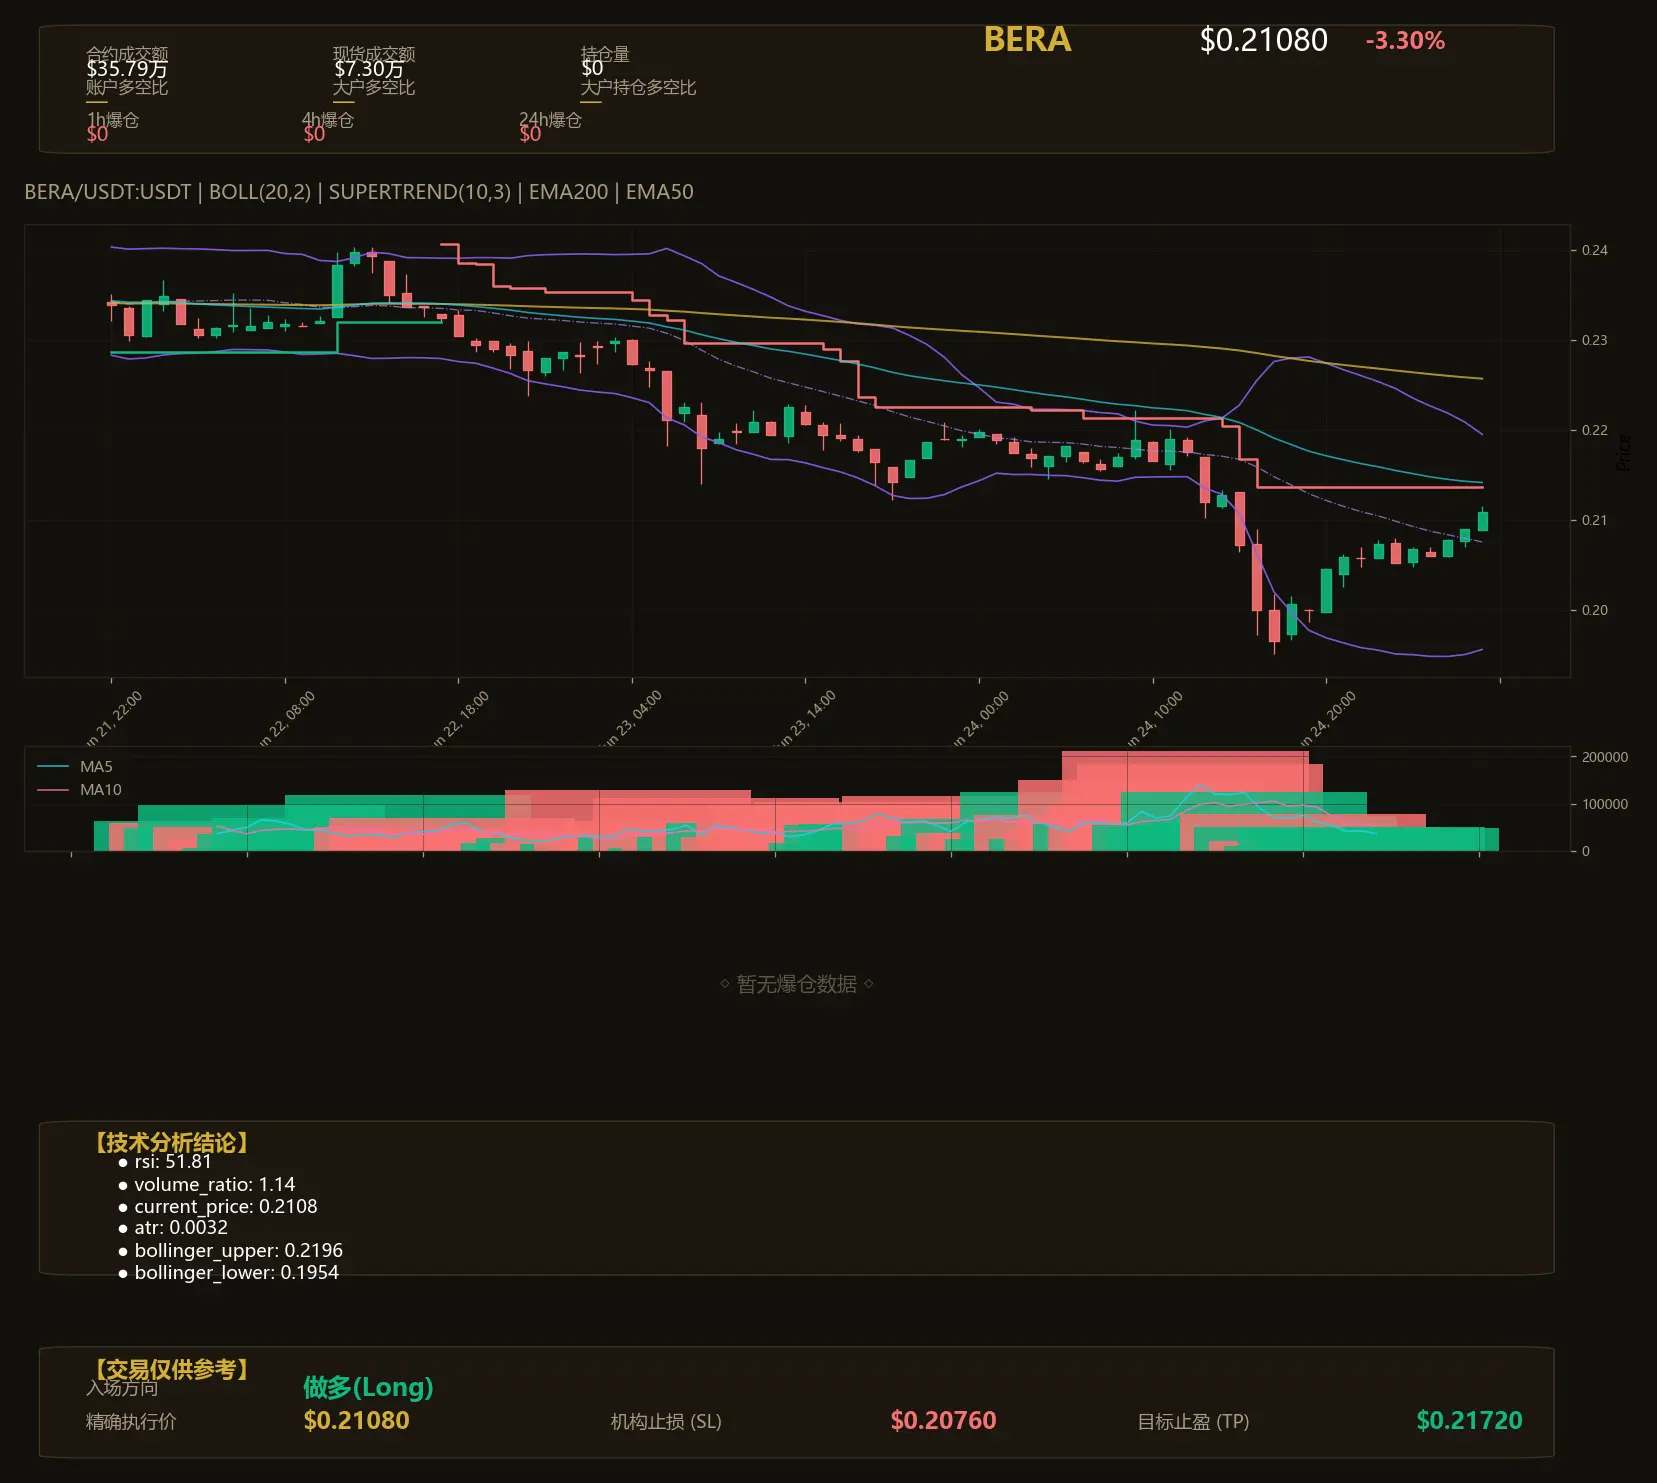Click the 0.20 price axis label

pos(1595,610)
